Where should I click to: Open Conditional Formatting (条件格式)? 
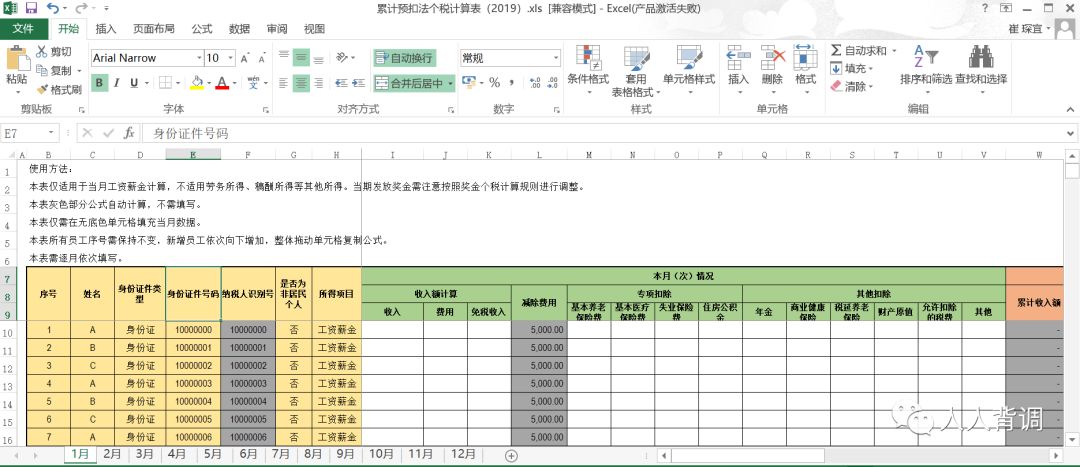pos(588,70)
